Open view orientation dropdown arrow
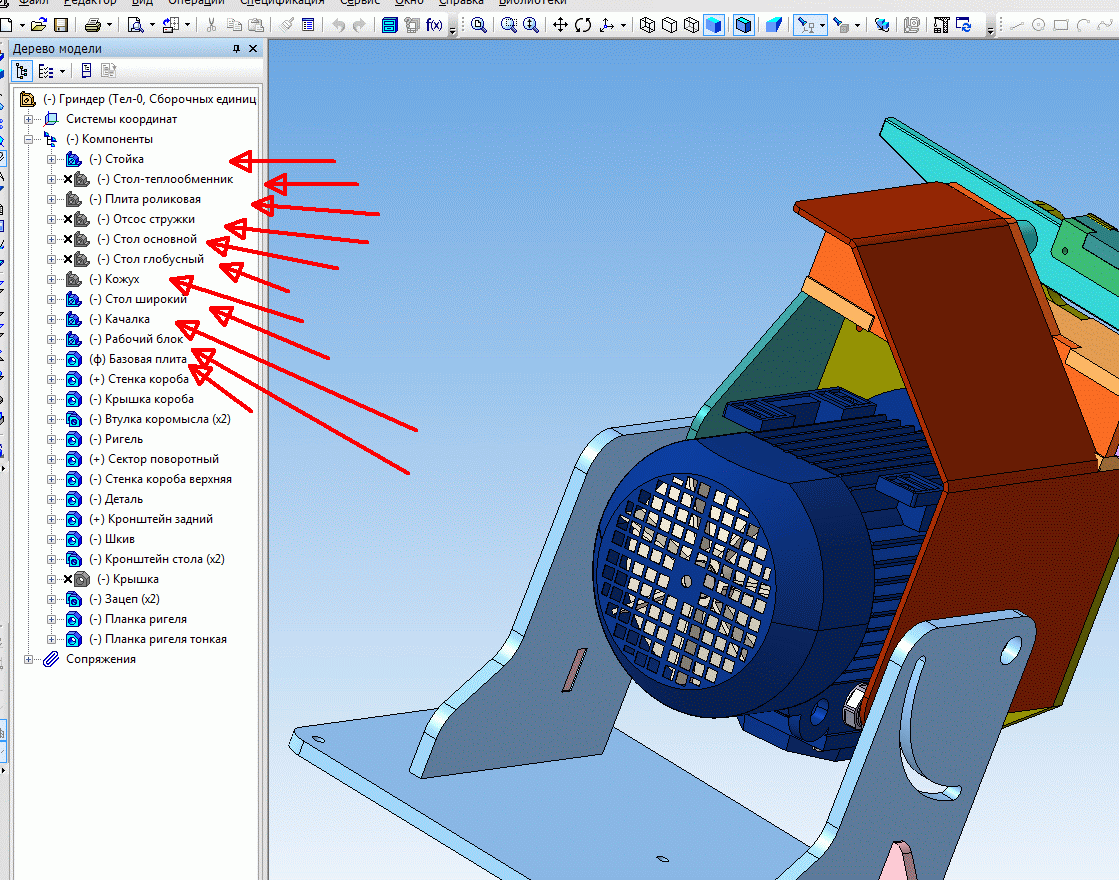1119x880 pixels. pyautogui.click(x=623, y=25)
